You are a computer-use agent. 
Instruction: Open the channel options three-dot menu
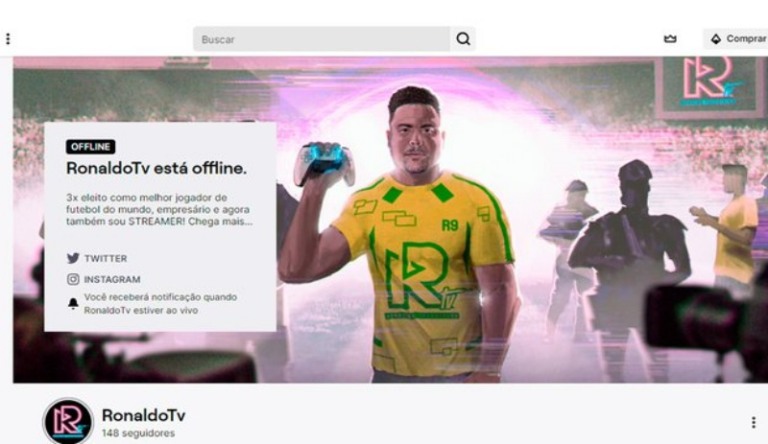753,422
